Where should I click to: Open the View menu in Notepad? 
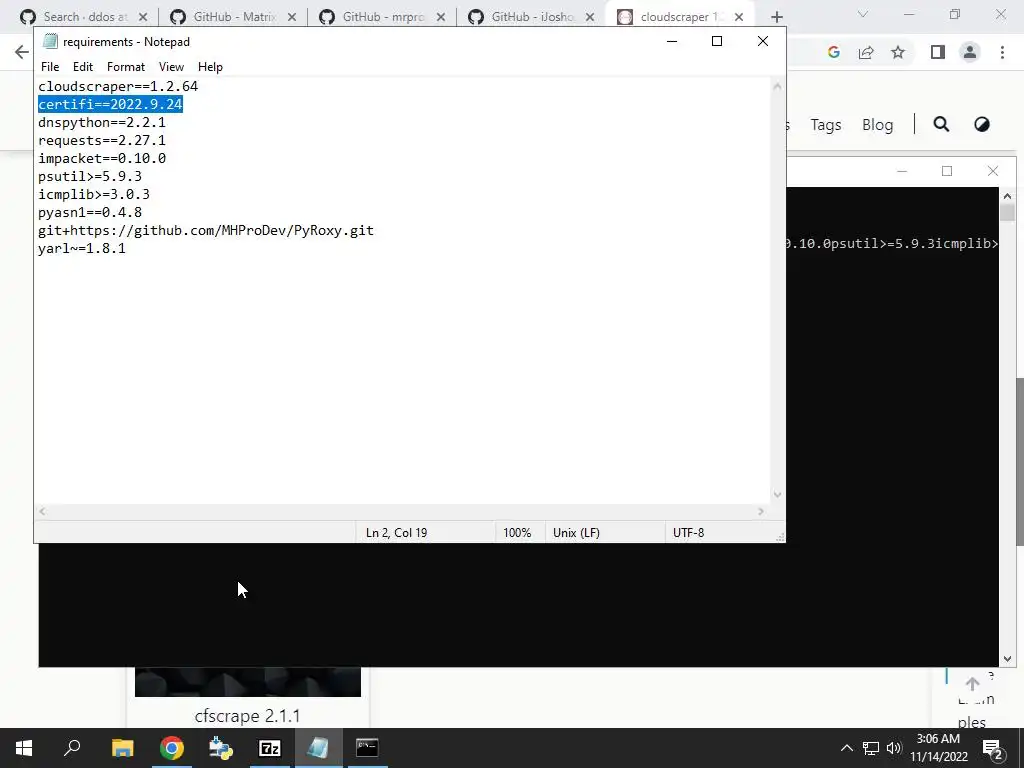coord(171,67)
